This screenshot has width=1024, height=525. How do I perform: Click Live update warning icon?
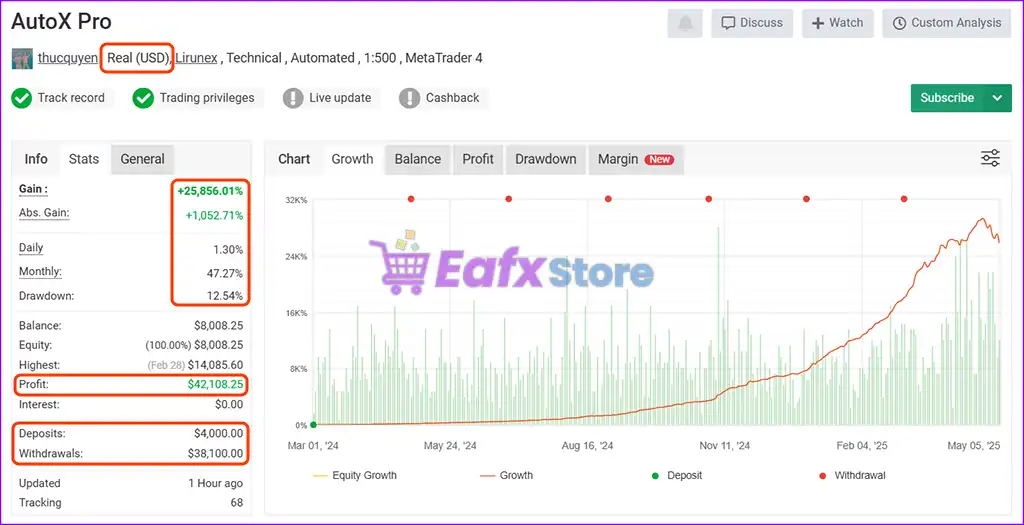293,99
